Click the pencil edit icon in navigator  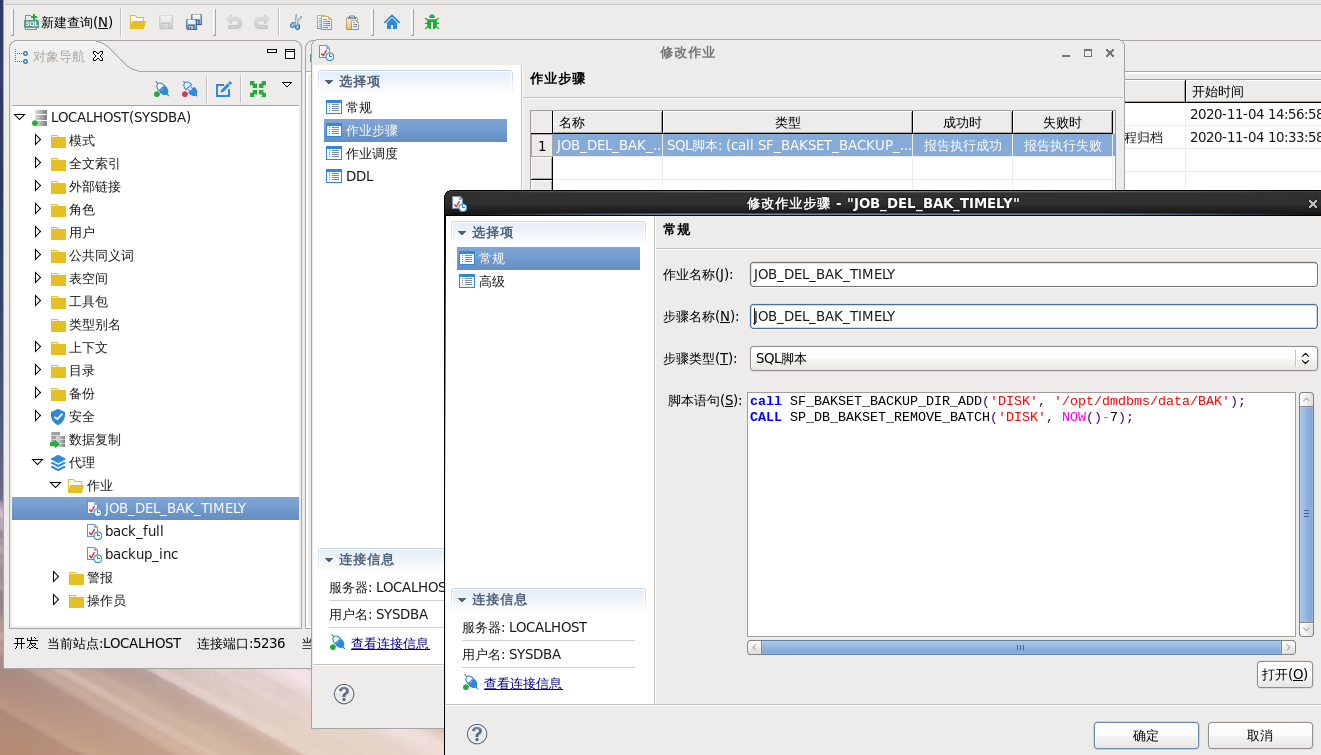pyautogui.click(x=224, y=89)
